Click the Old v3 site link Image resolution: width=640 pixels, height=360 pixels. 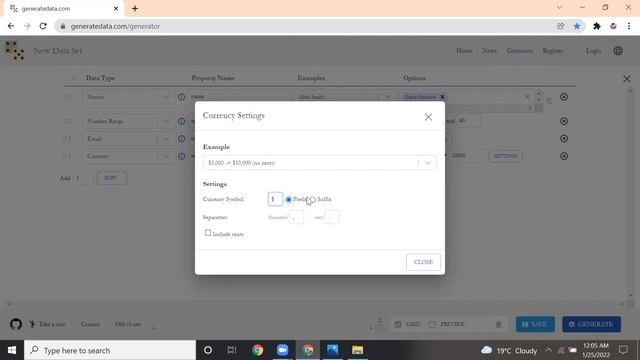point(128,324)
